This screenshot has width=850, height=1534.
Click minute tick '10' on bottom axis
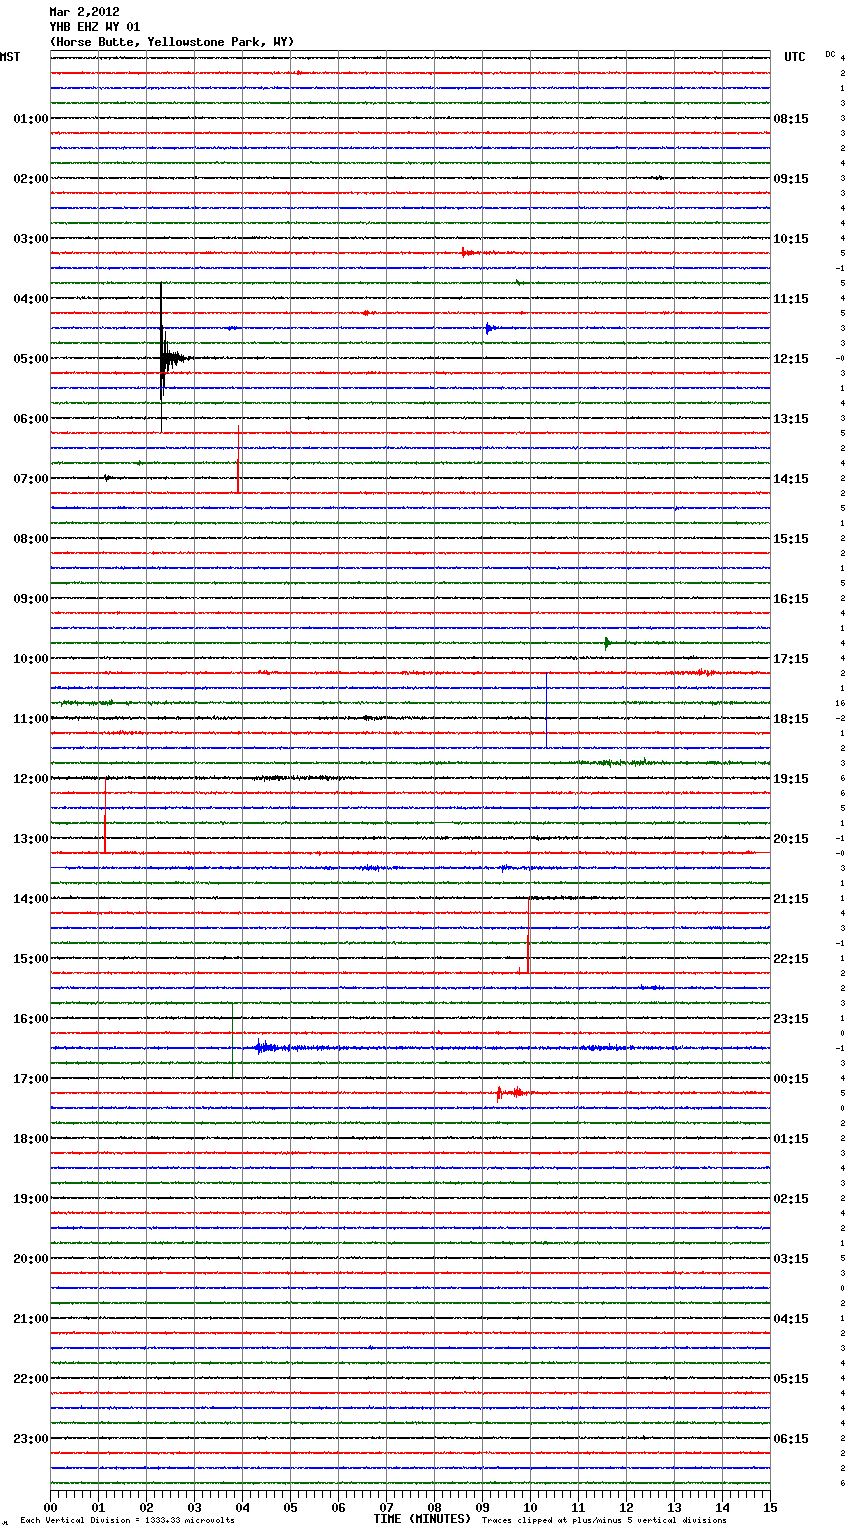(x=531, y=1507)
